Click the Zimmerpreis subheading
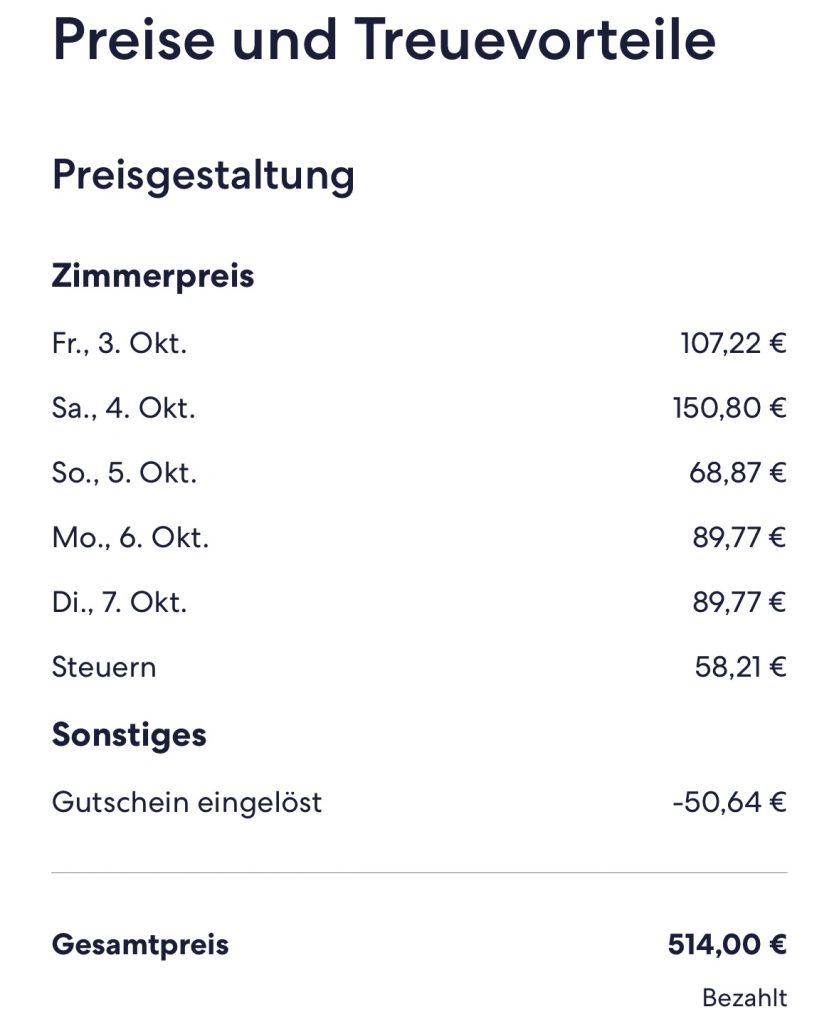 point(152,275)
